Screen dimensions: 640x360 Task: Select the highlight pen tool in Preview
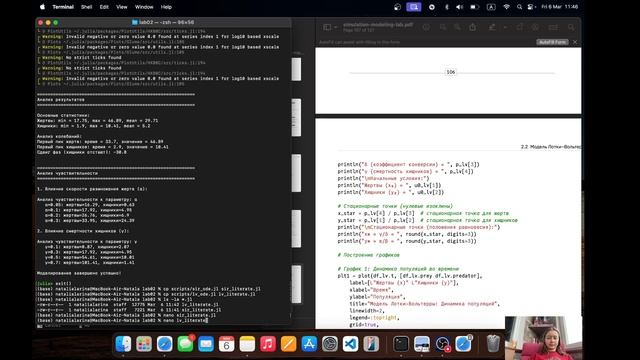click(492, 27)
